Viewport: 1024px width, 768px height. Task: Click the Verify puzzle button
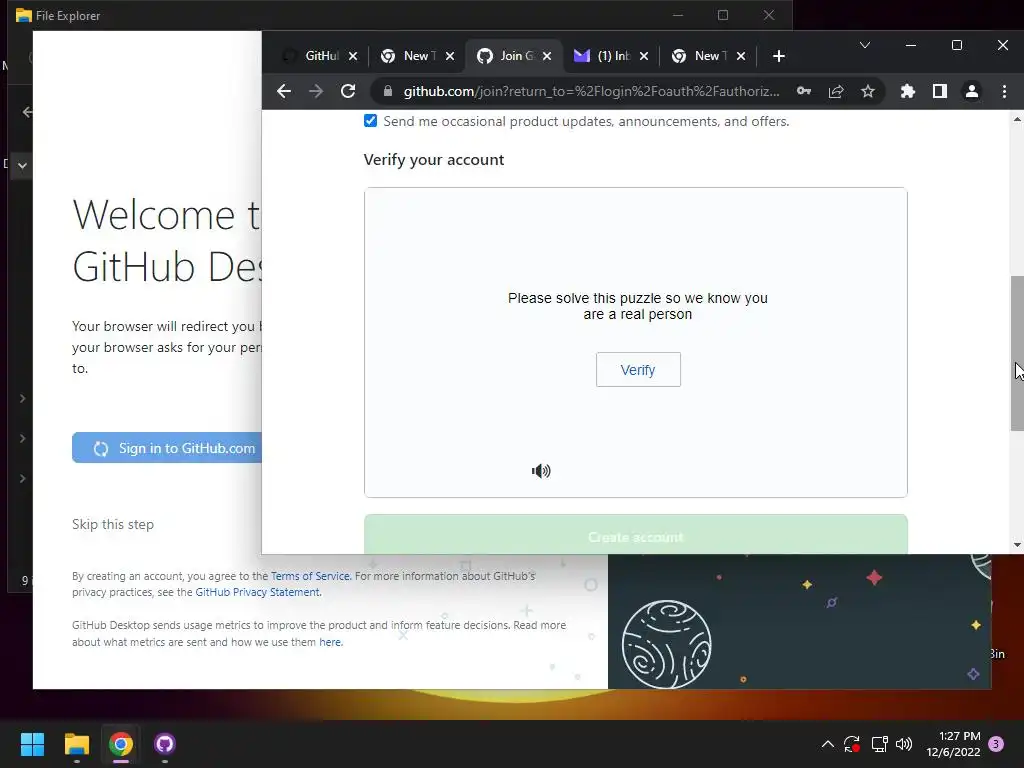coord(638,370)
